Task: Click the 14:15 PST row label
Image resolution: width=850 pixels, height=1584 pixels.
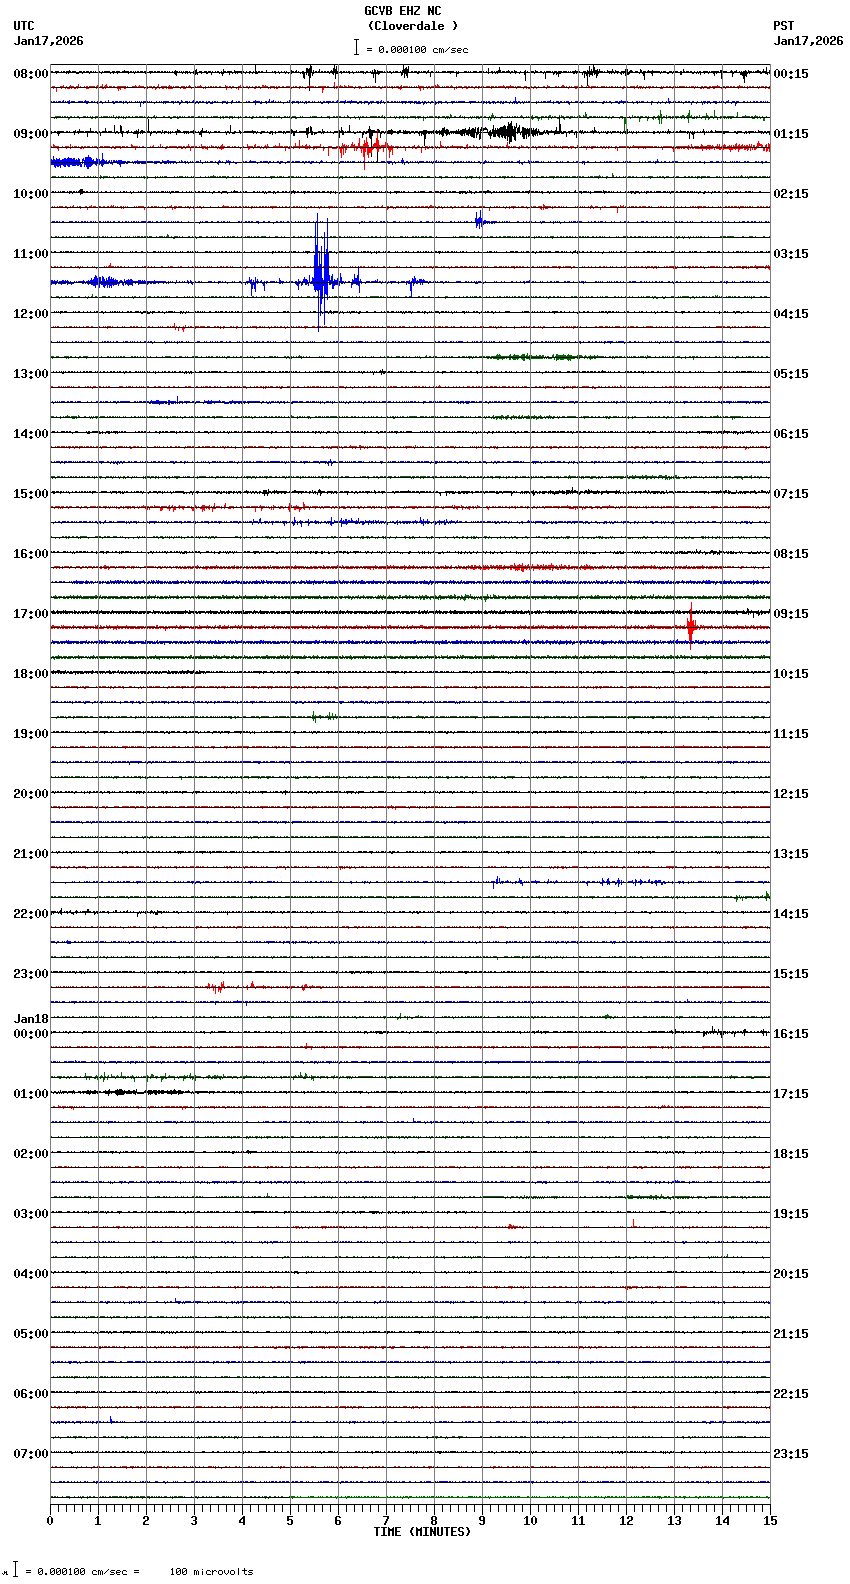Action: tap(791, 914)
